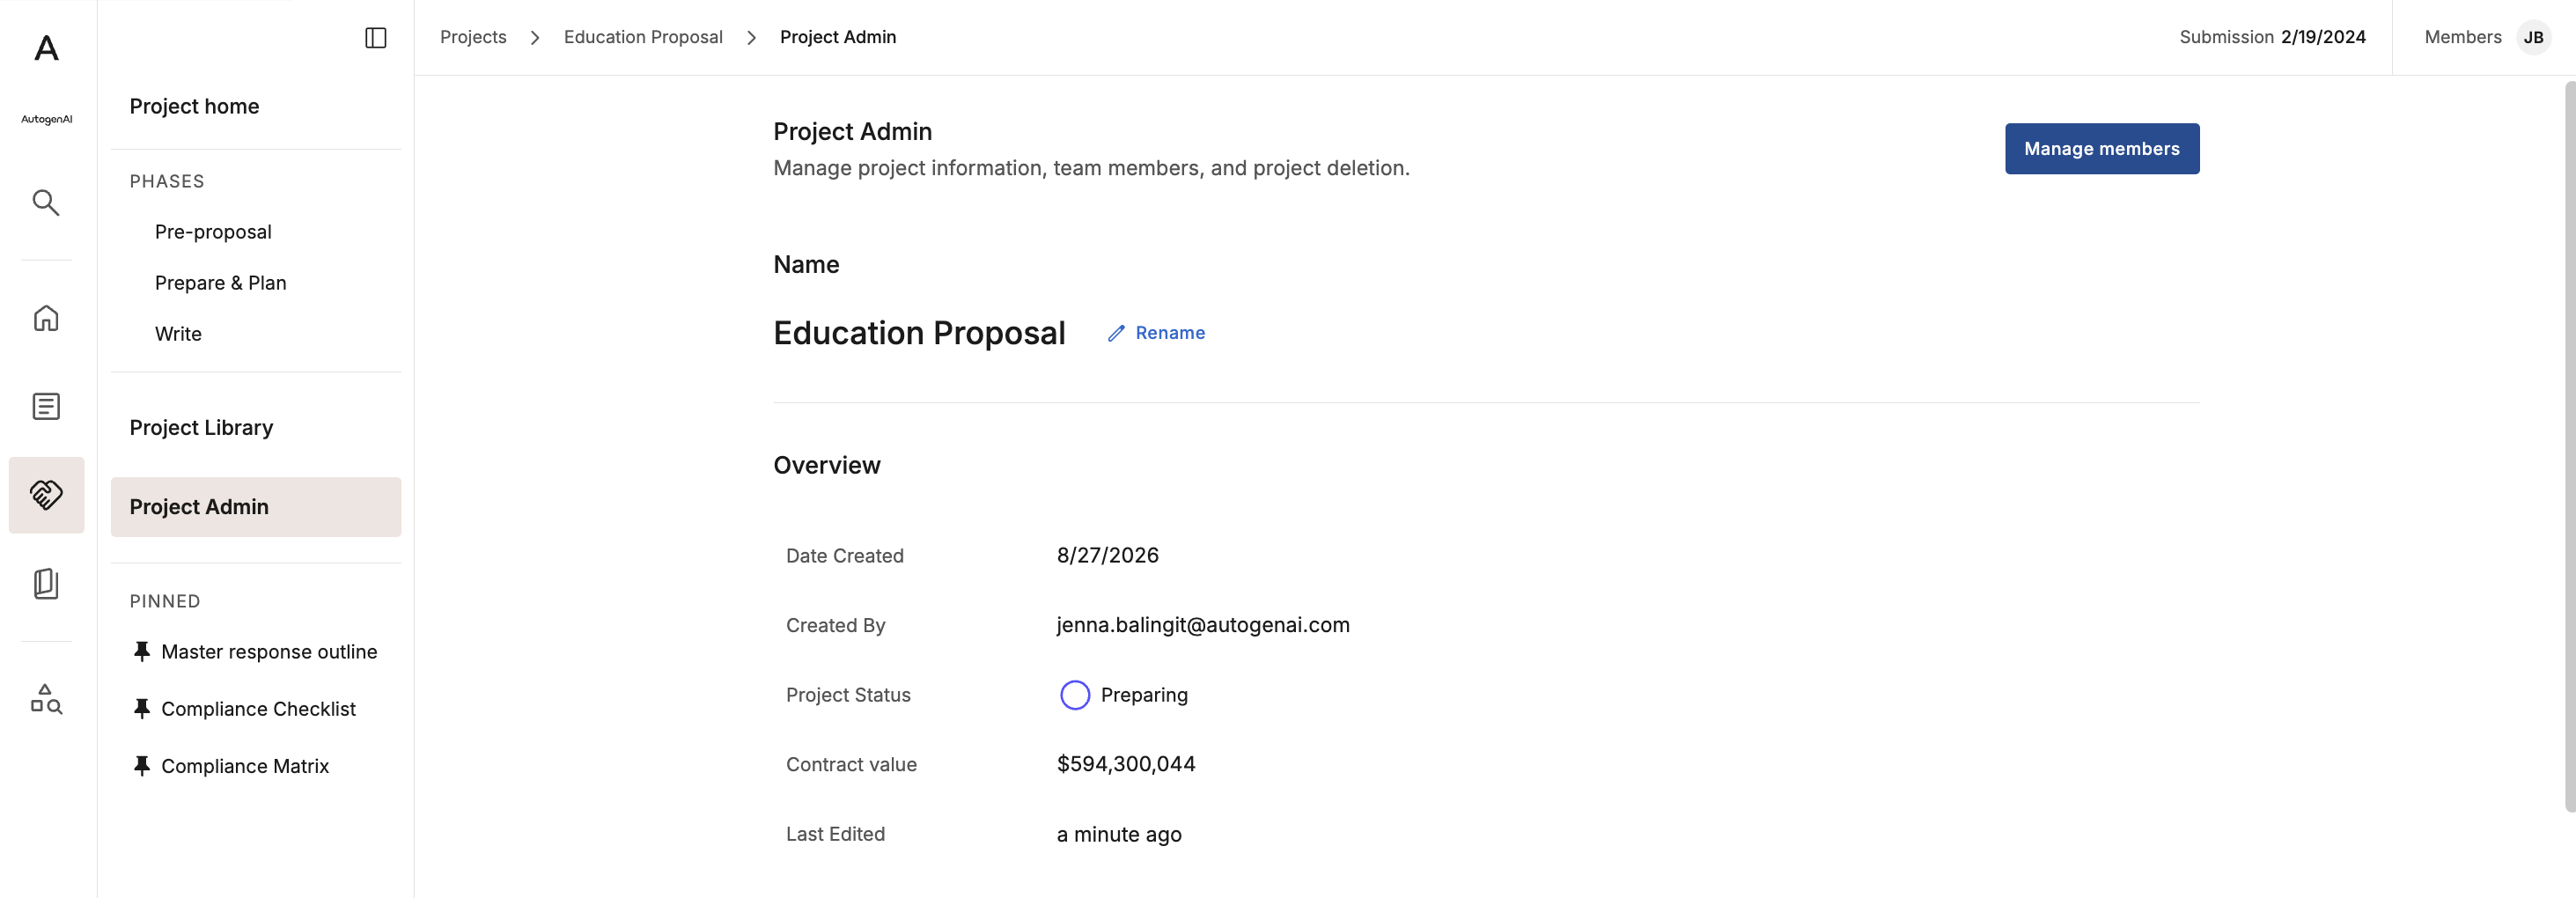Select Project Admin in sidebar
The width and height of the screenshot is (2576, 898).
click(x=256, y=507)
